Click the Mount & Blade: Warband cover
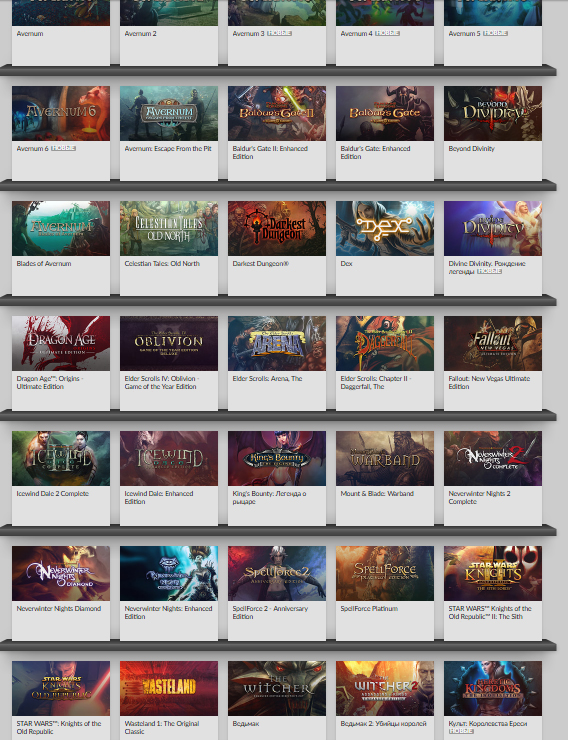Screen dimensions: 568x740 (384, 458)
